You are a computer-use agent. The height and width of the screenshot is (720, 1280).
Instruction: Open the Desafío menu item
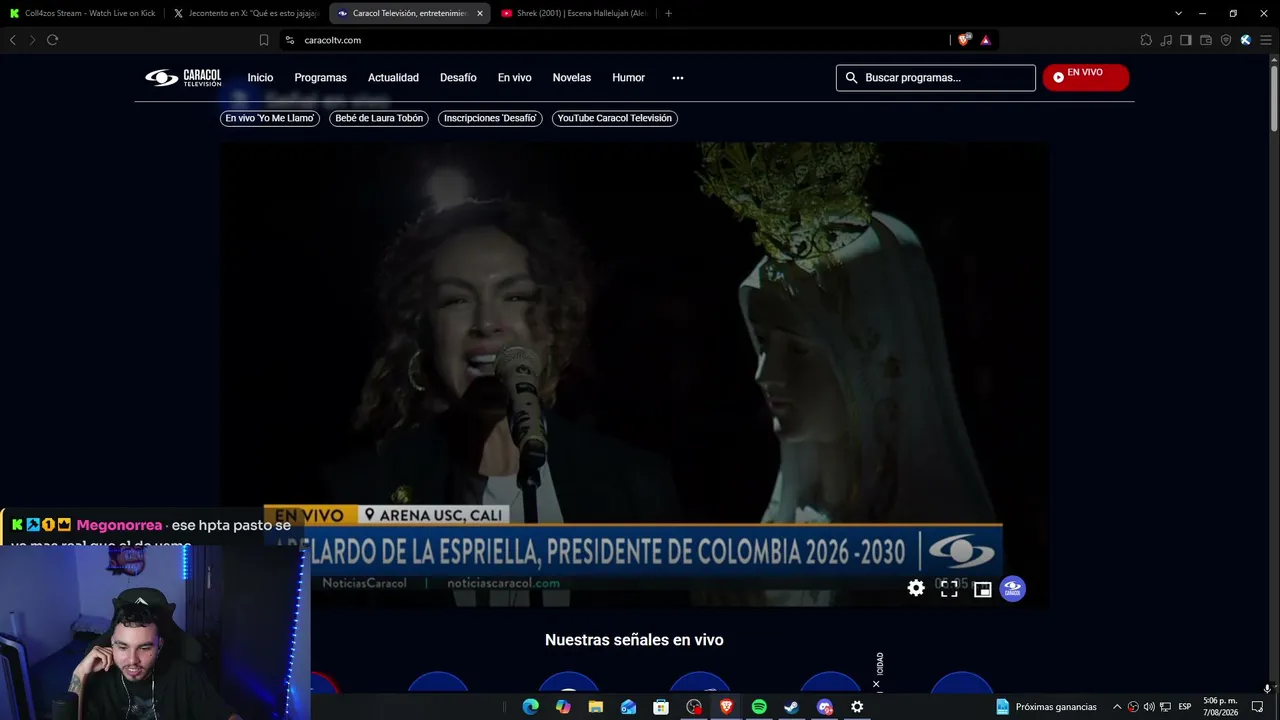click(x=458, y=78)
